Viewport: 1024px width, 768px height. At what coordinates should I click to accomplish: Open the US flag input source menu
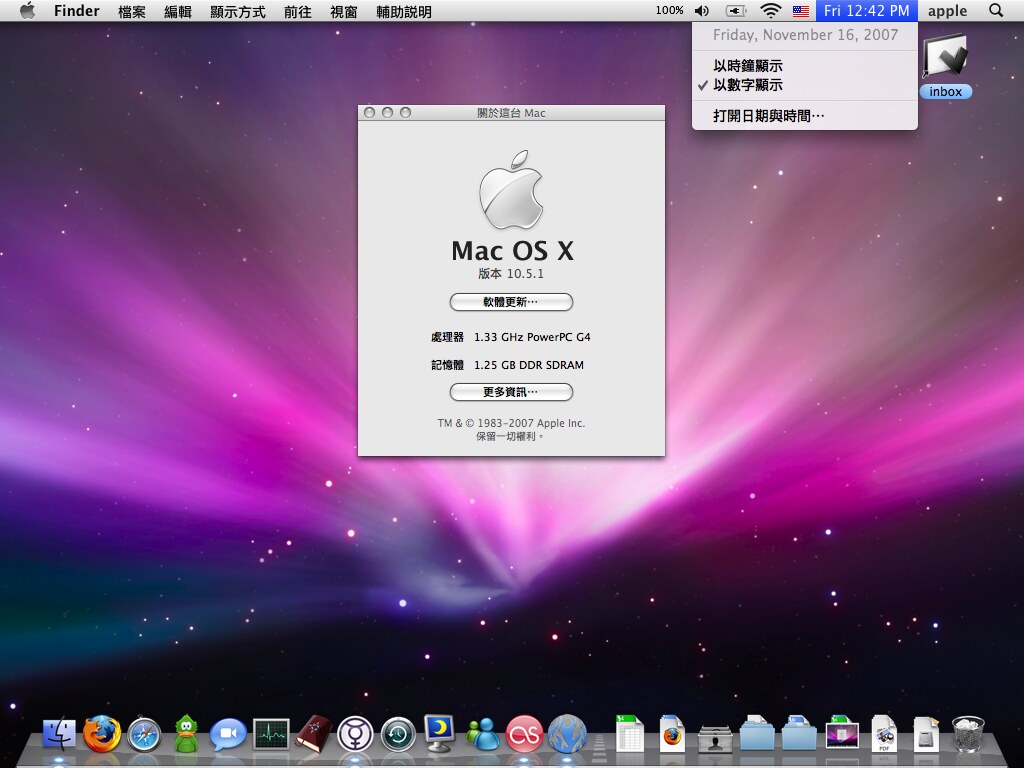(799, 11)
